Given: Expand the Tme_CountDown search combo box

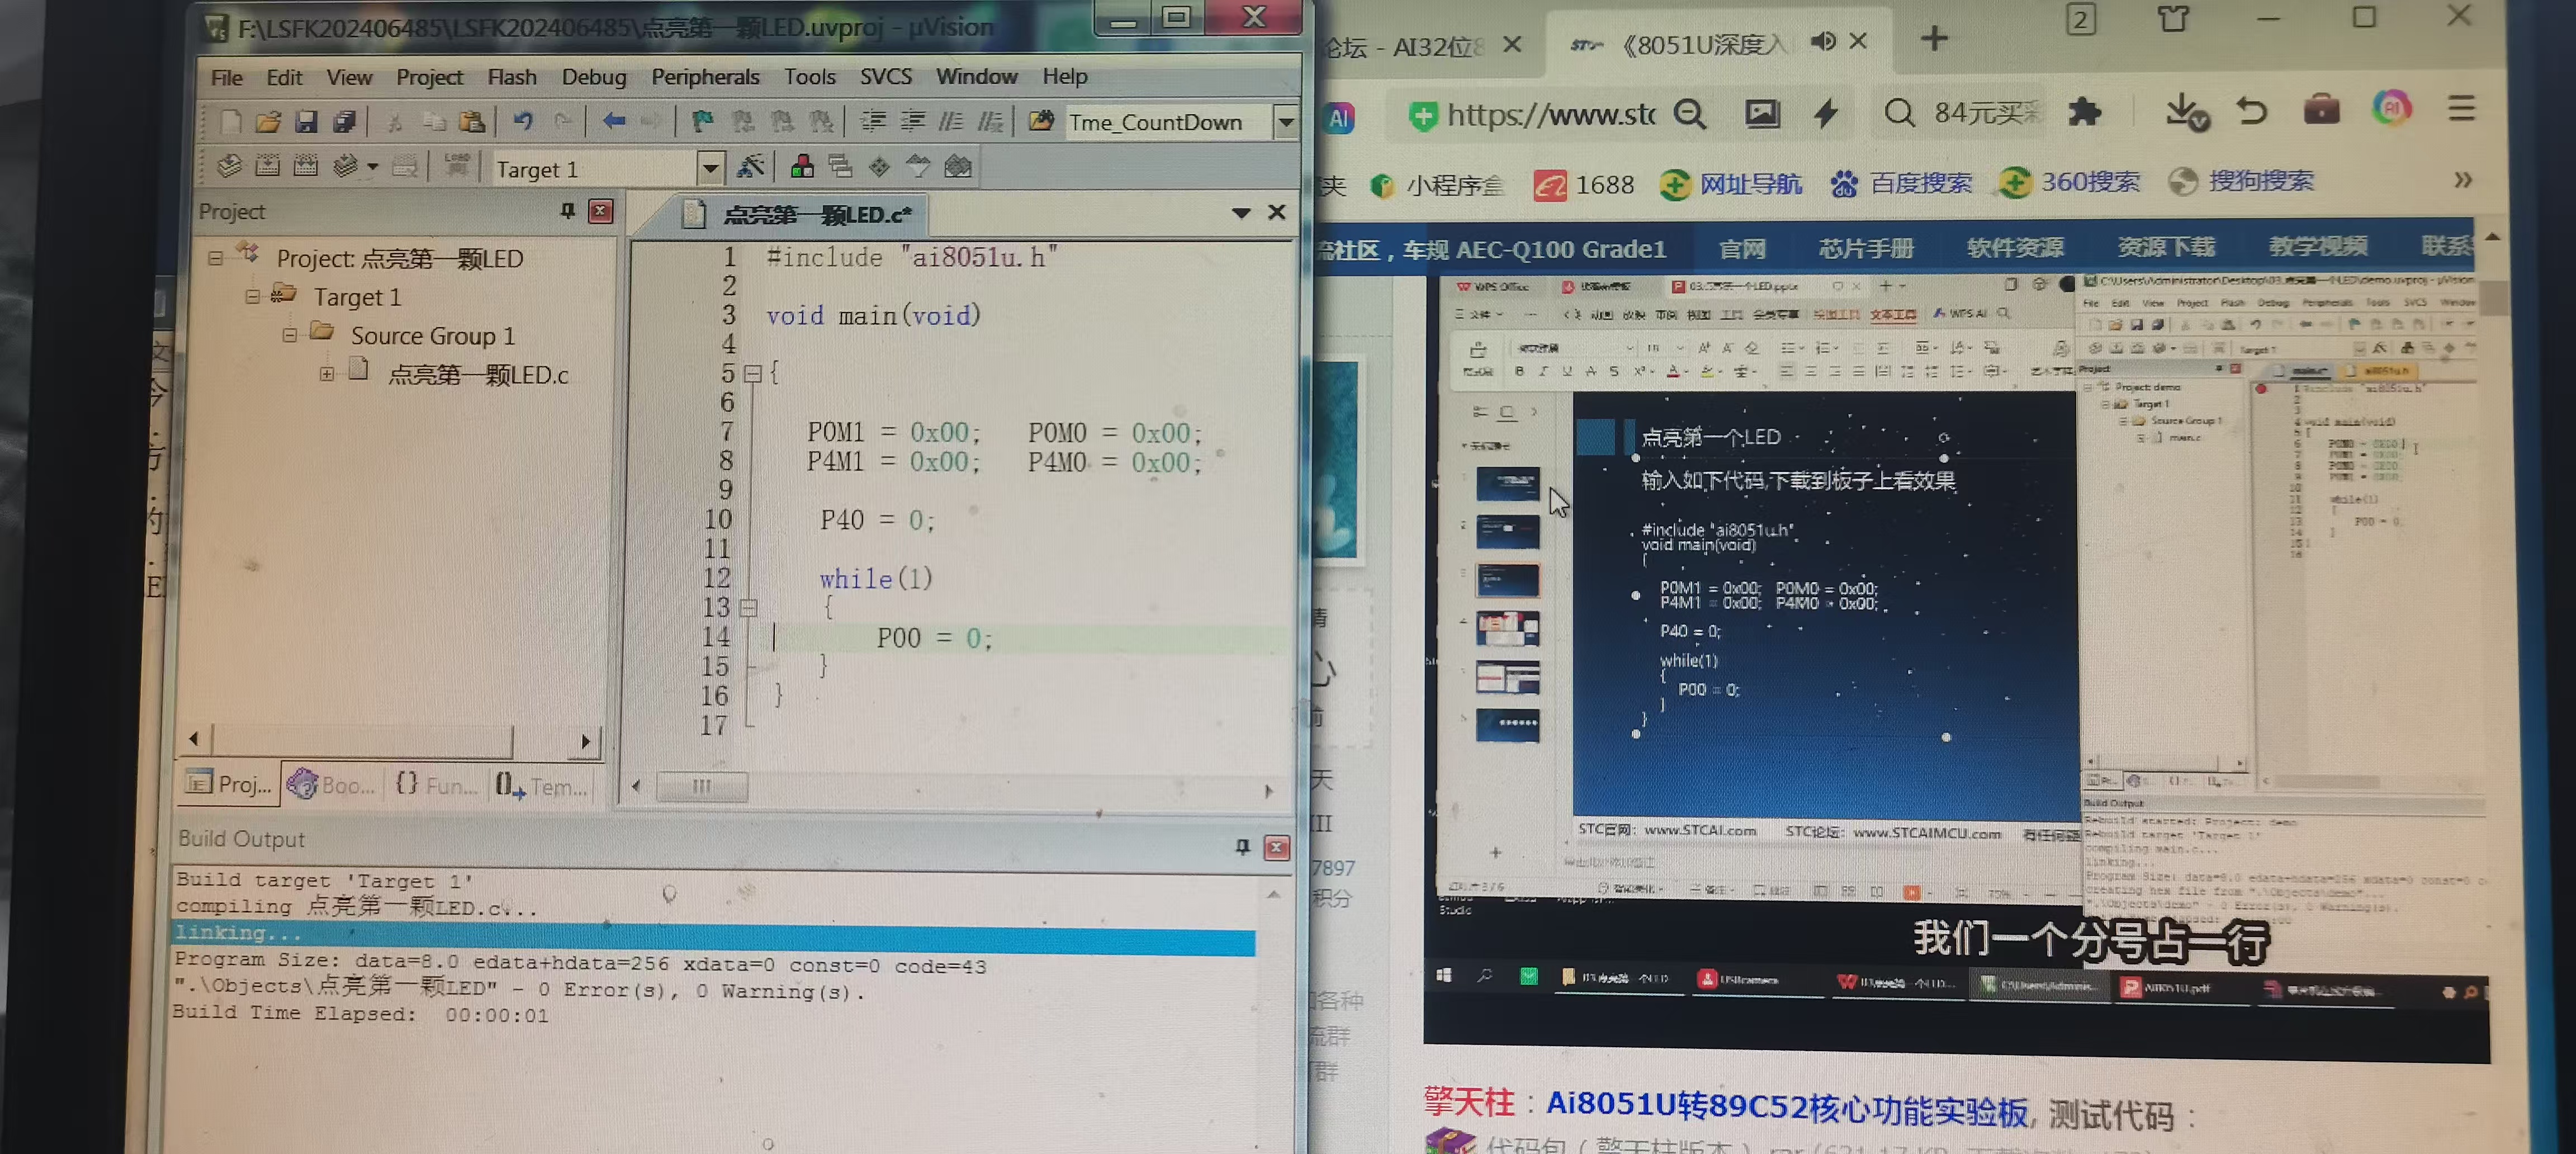Looking at the screenshot, I should tap(1286, 122).
